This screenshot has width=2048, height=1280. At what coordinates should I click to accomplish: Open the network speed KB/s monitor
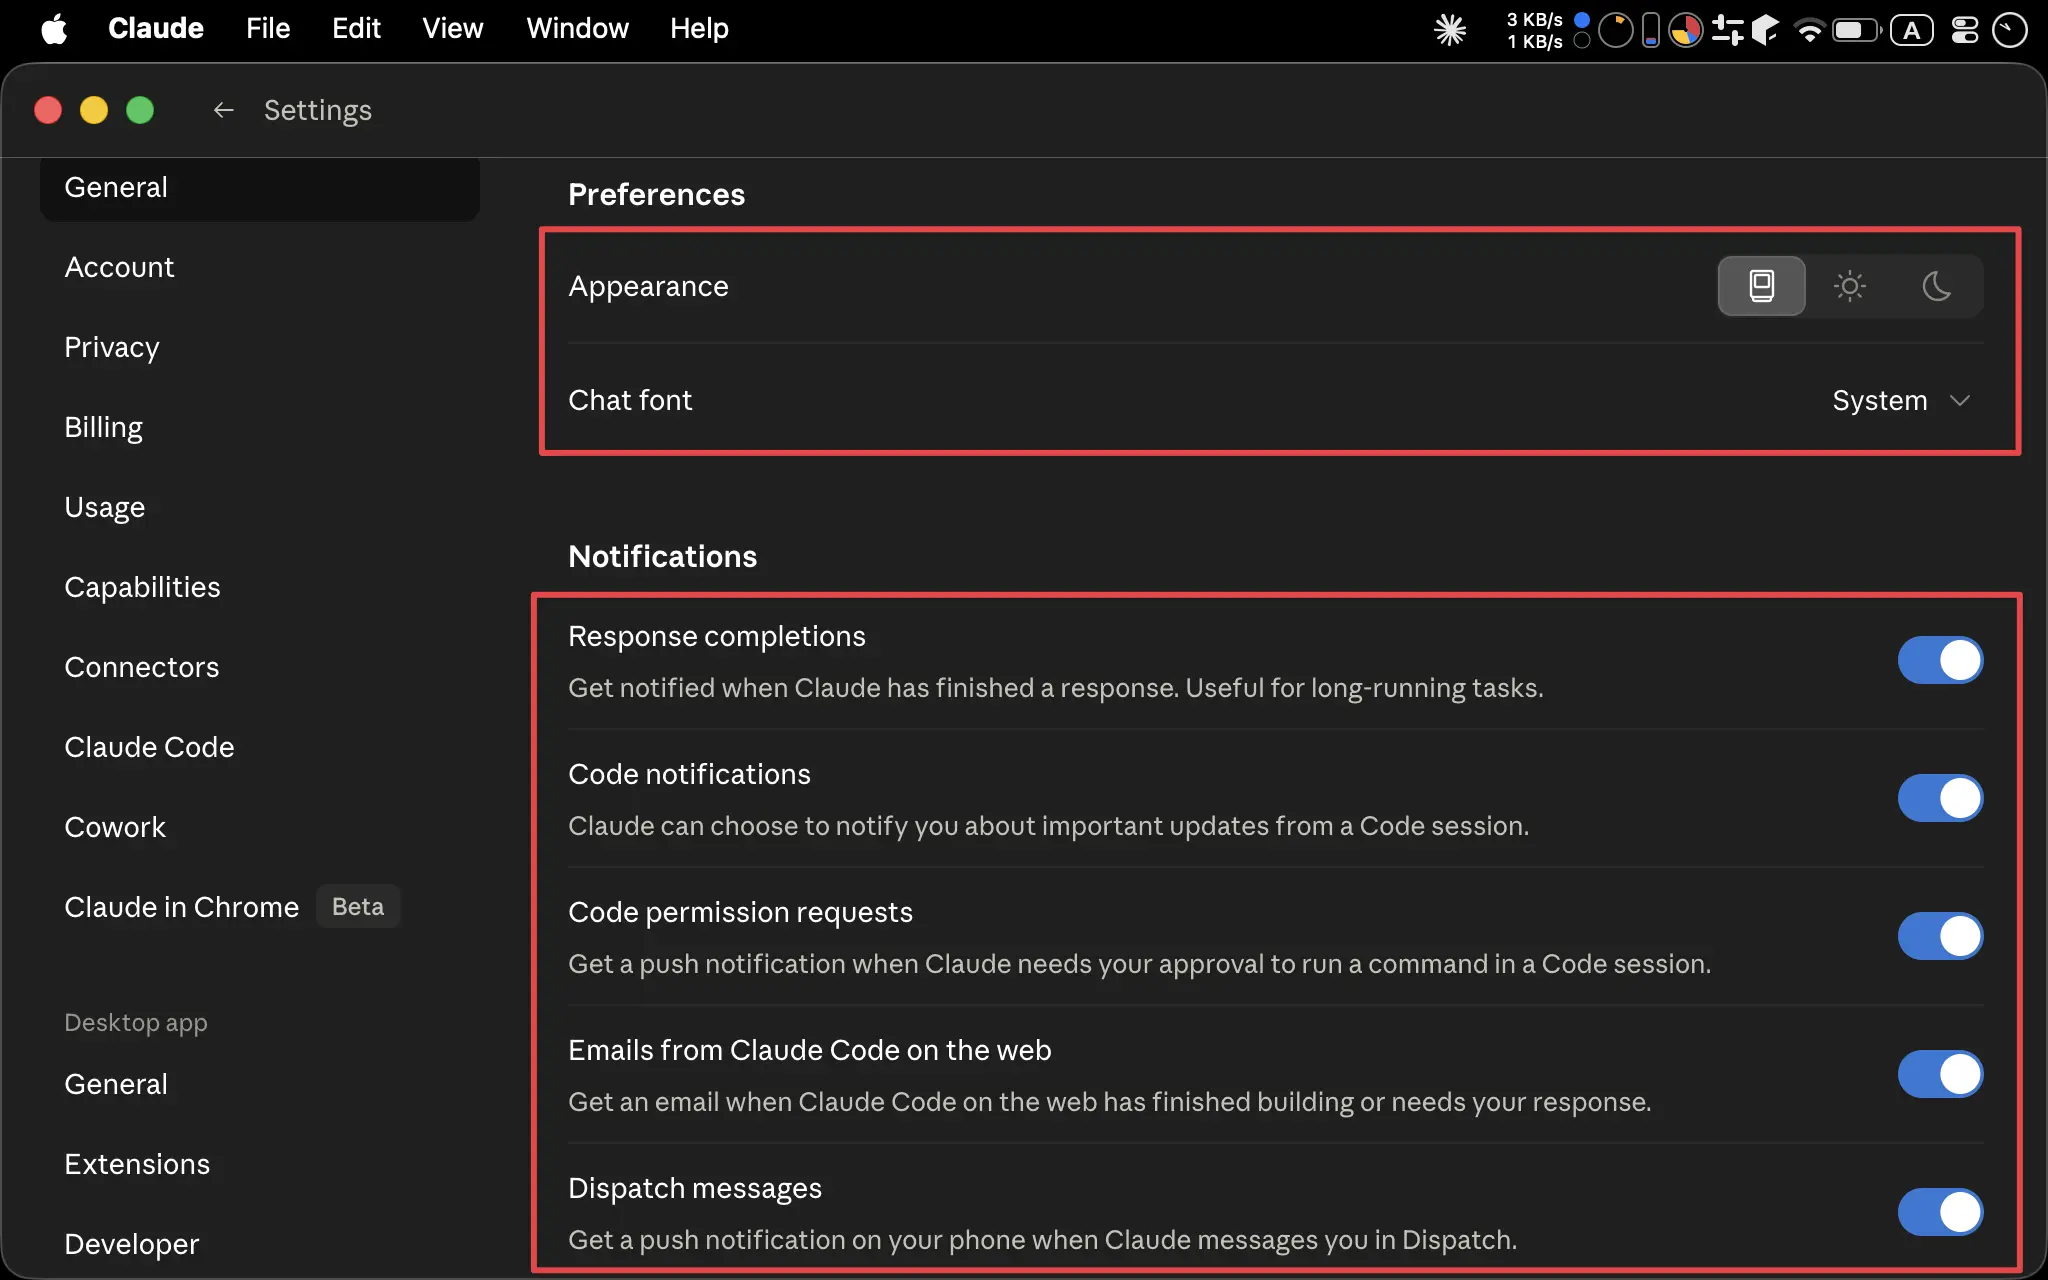pyautogui.click(x=1535, y=30)
